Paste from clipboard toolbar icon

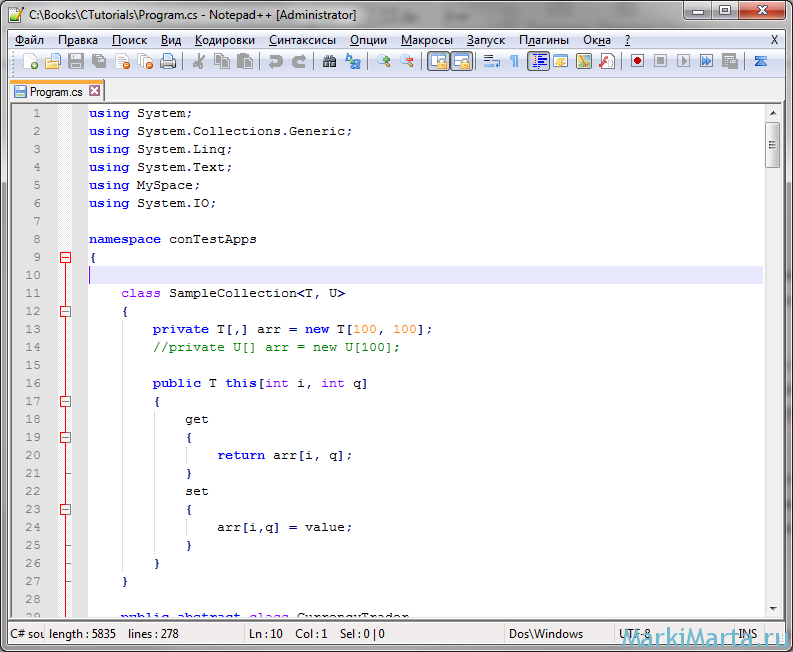click(245, 62)
